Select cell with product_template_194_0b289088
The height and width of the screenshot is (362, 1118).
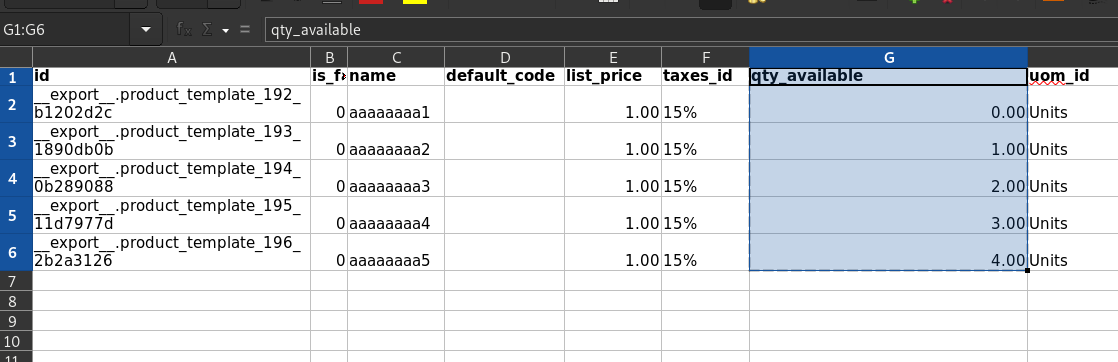[171, 178]
